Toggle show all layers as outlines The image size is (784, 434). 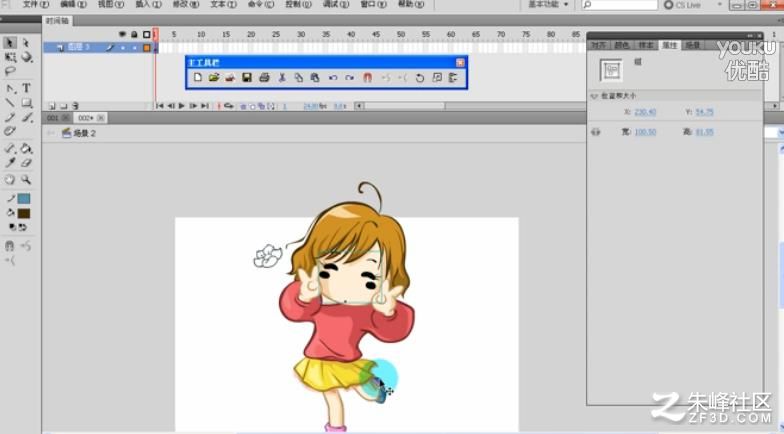click(146, 34)
